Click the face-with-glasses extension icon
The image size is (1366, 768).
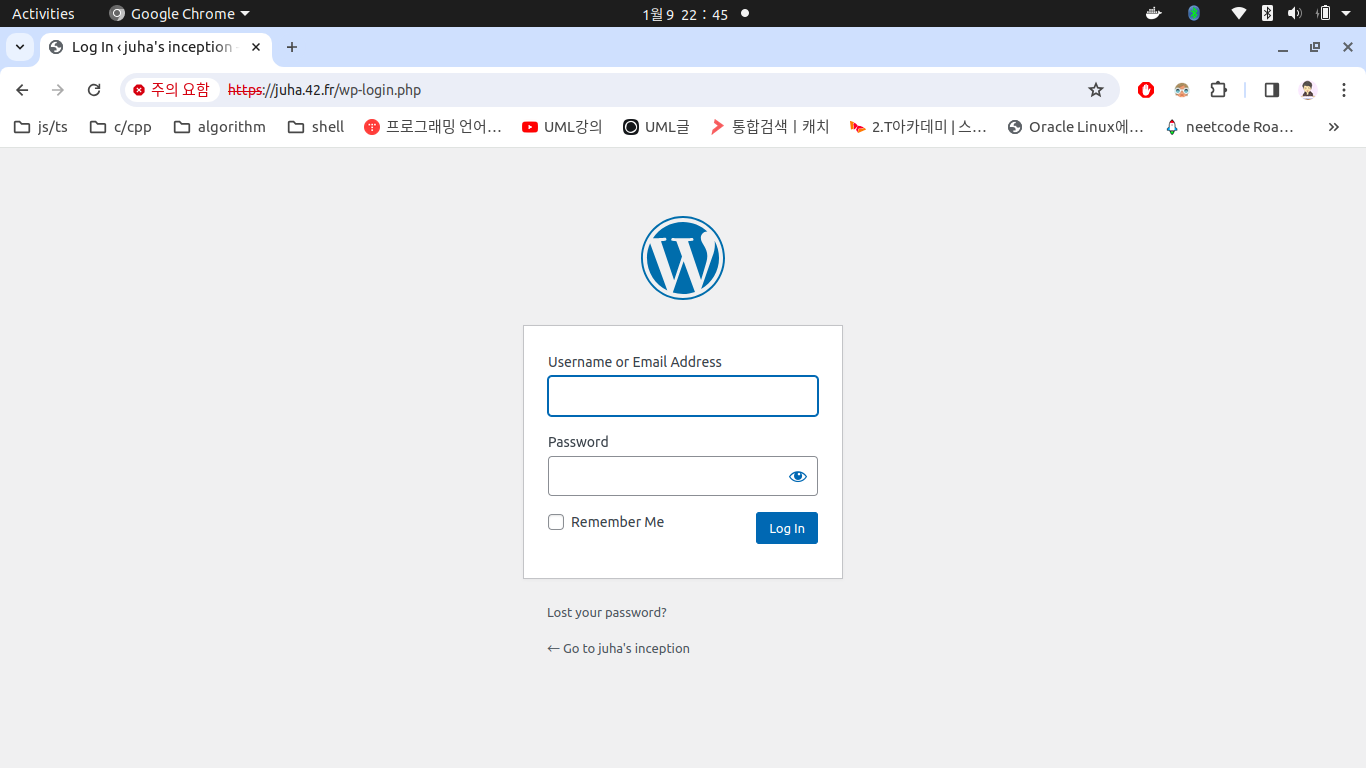click(x=1182, y=90)
